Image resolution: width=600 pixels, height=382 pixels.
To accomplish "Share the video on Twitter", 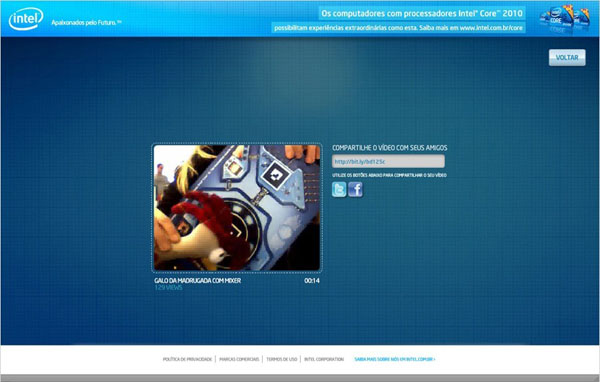I will [x=339, y=189].
